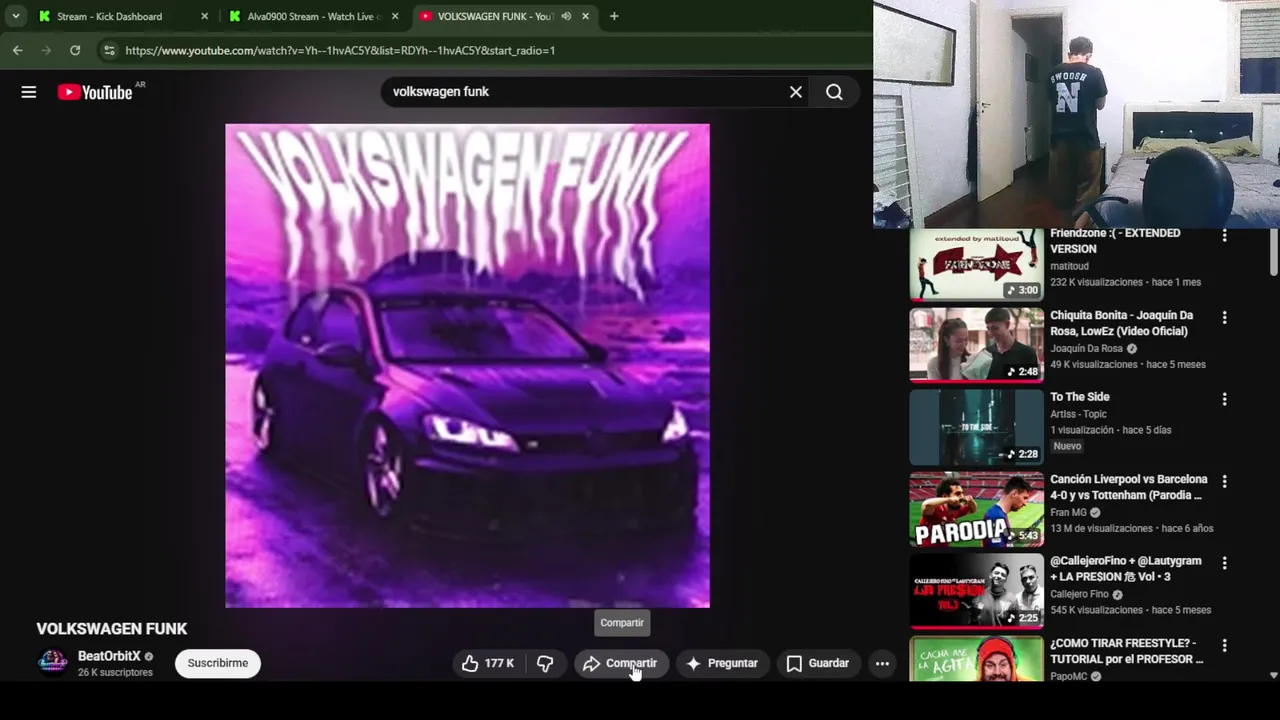This screenshot has height=720, width=1280.
Task: Click the YouTube URL address bar
Action: 340,50
